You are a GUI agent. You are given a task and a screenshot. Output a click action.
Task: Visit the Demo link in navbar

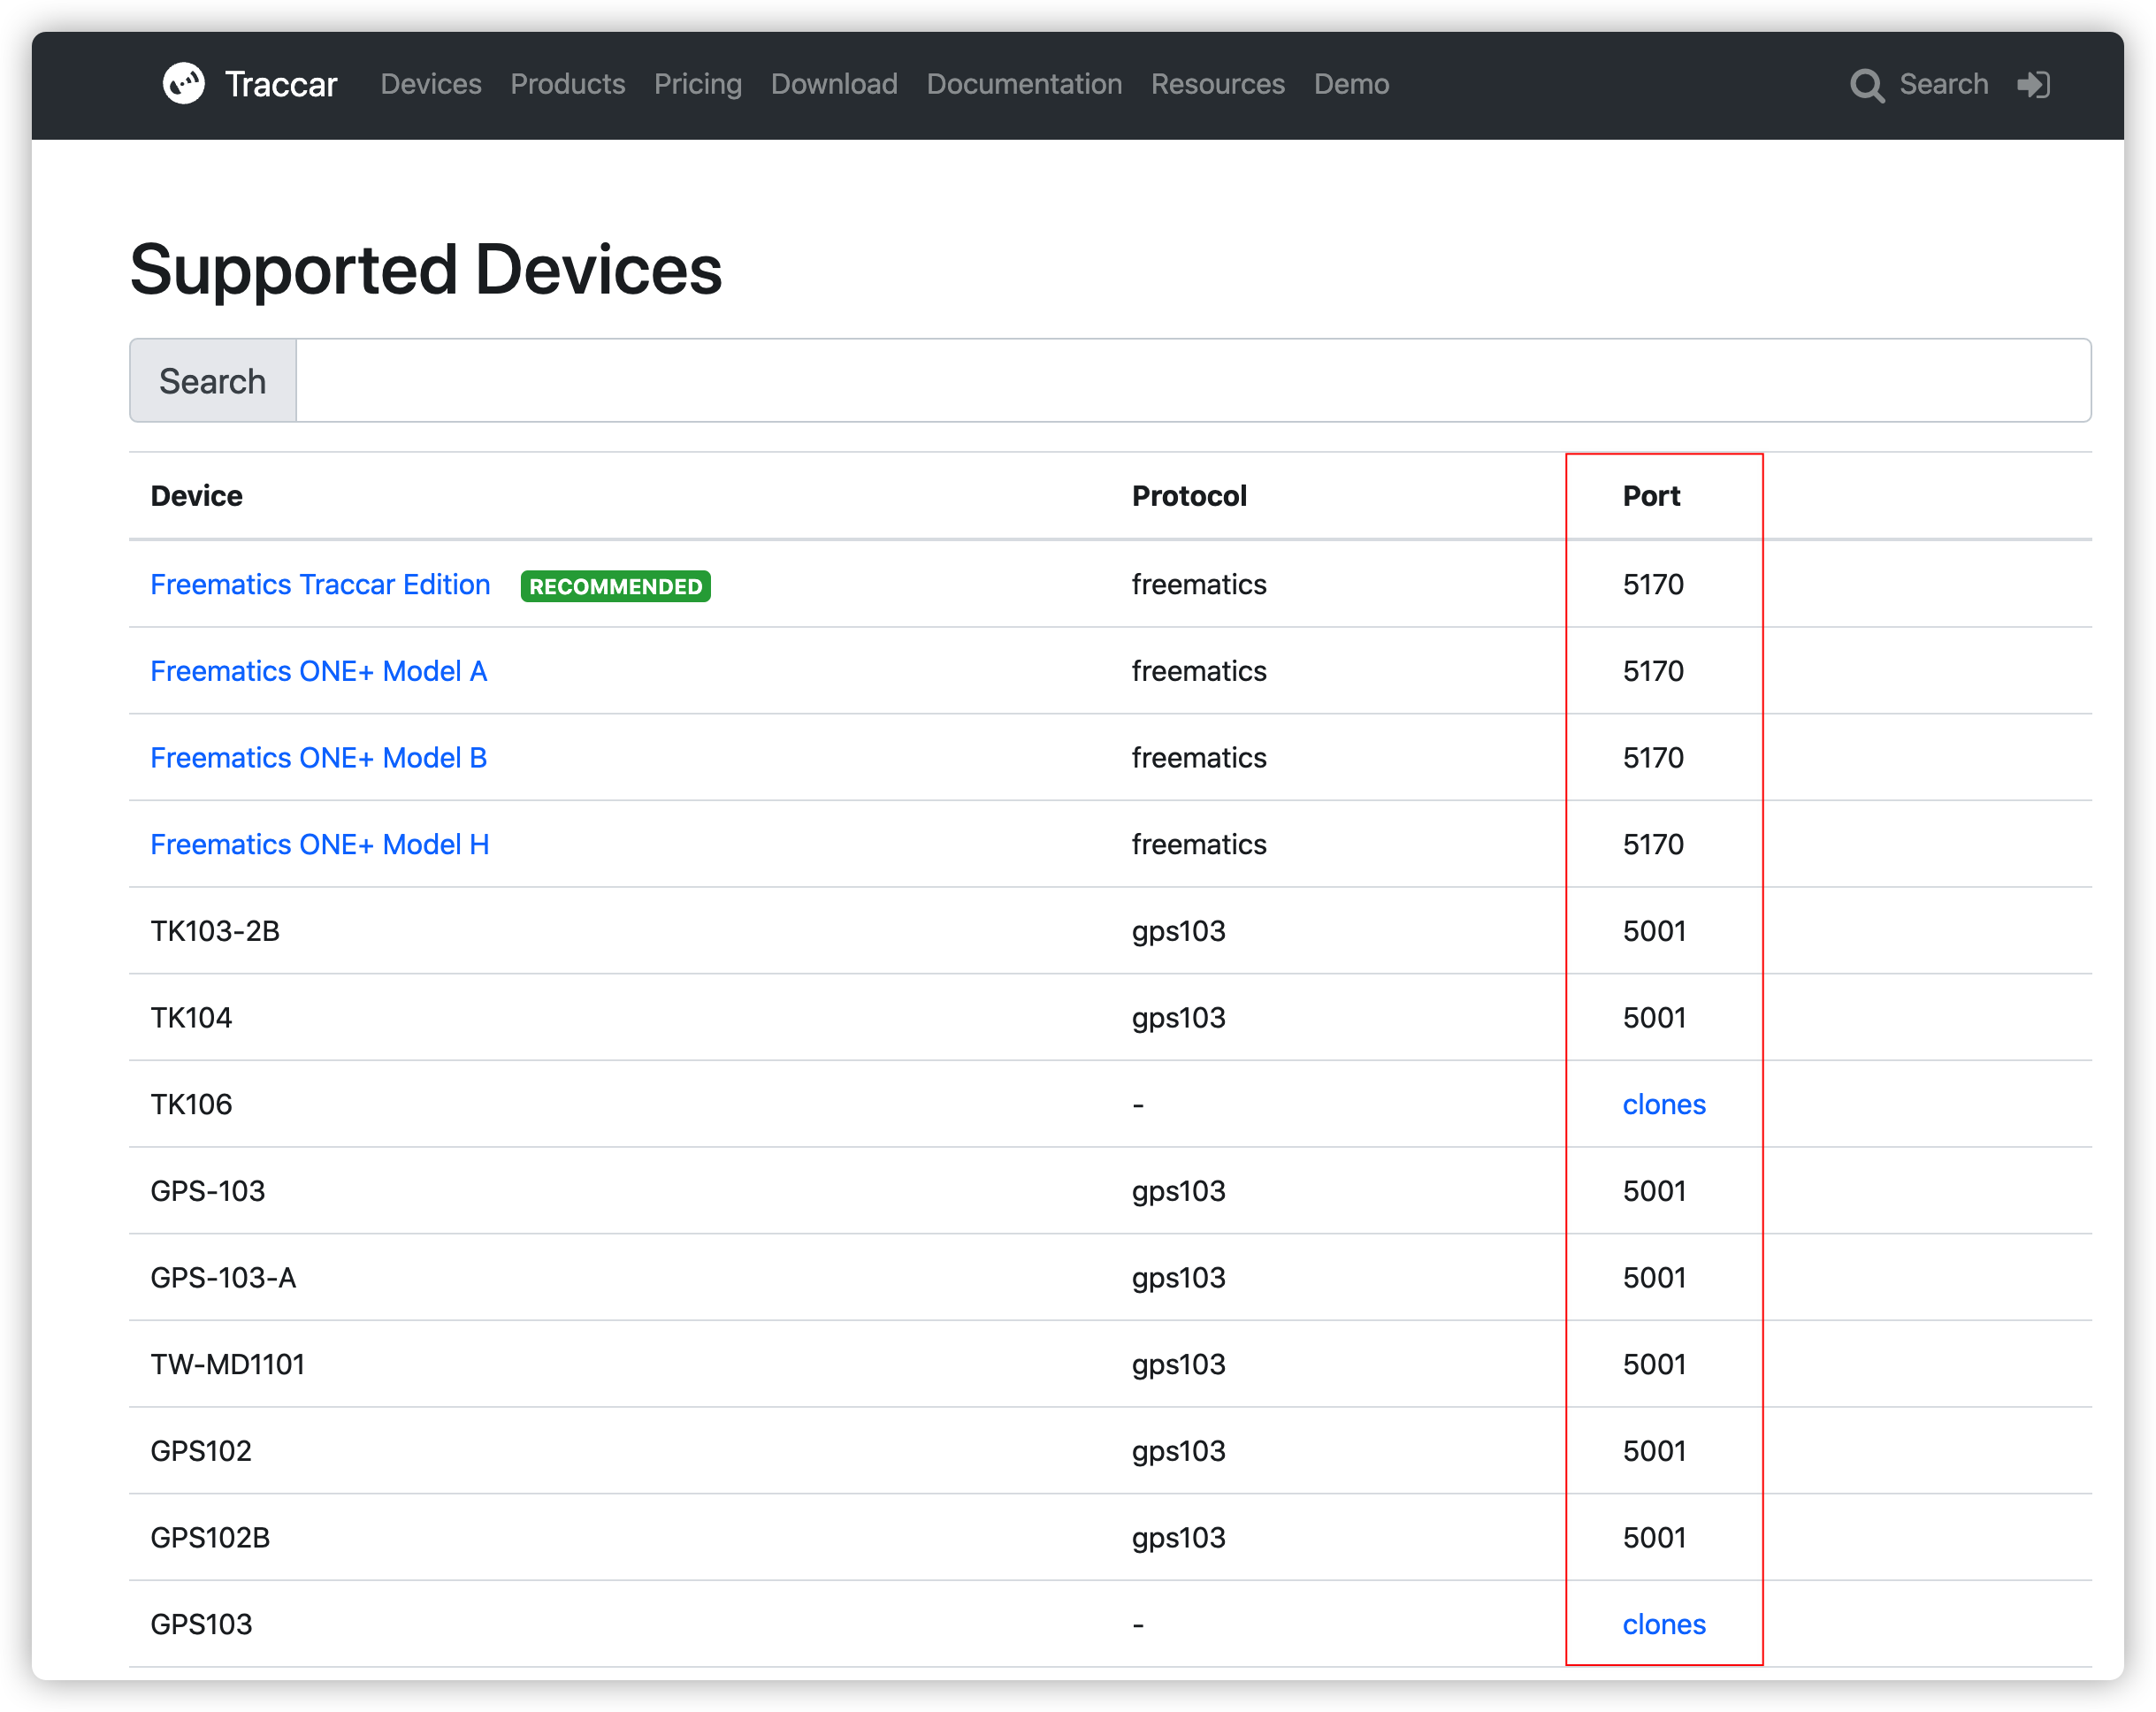click(x=1351, y=84)
